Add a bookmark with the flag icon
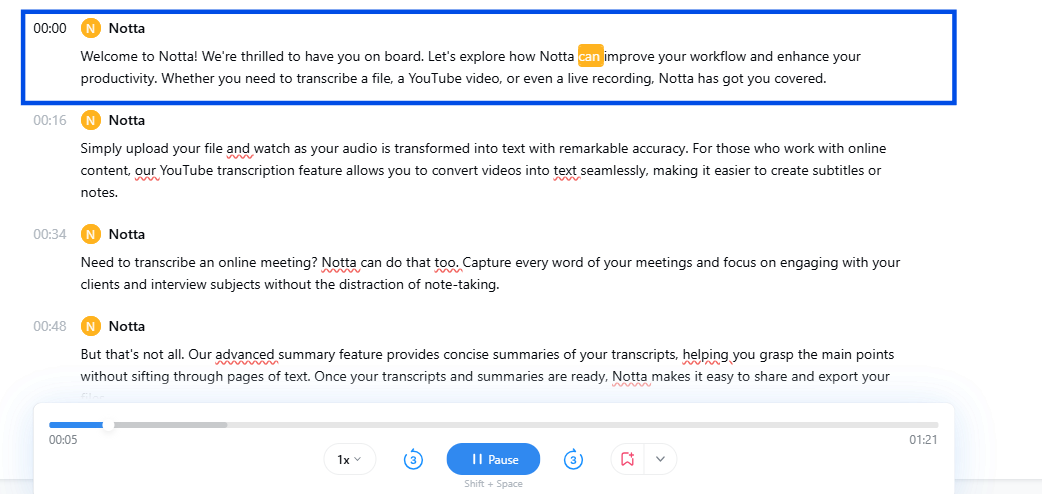 pyautogui.click(x=627, y=459)
